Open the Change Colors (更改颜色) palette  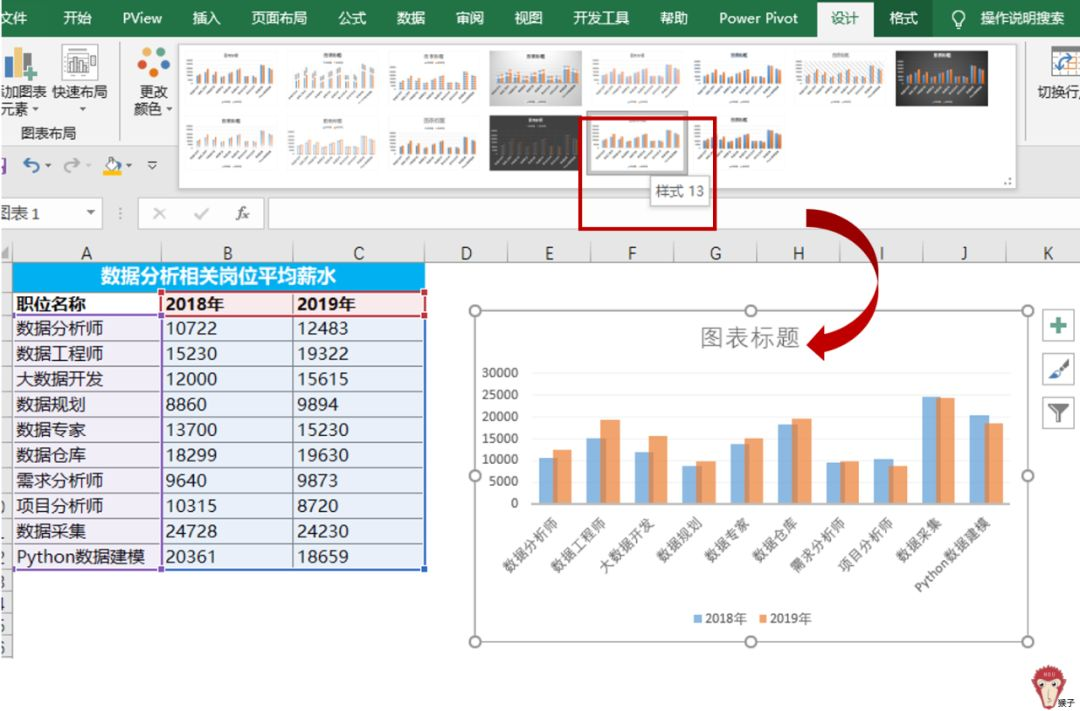click(153, 64)
